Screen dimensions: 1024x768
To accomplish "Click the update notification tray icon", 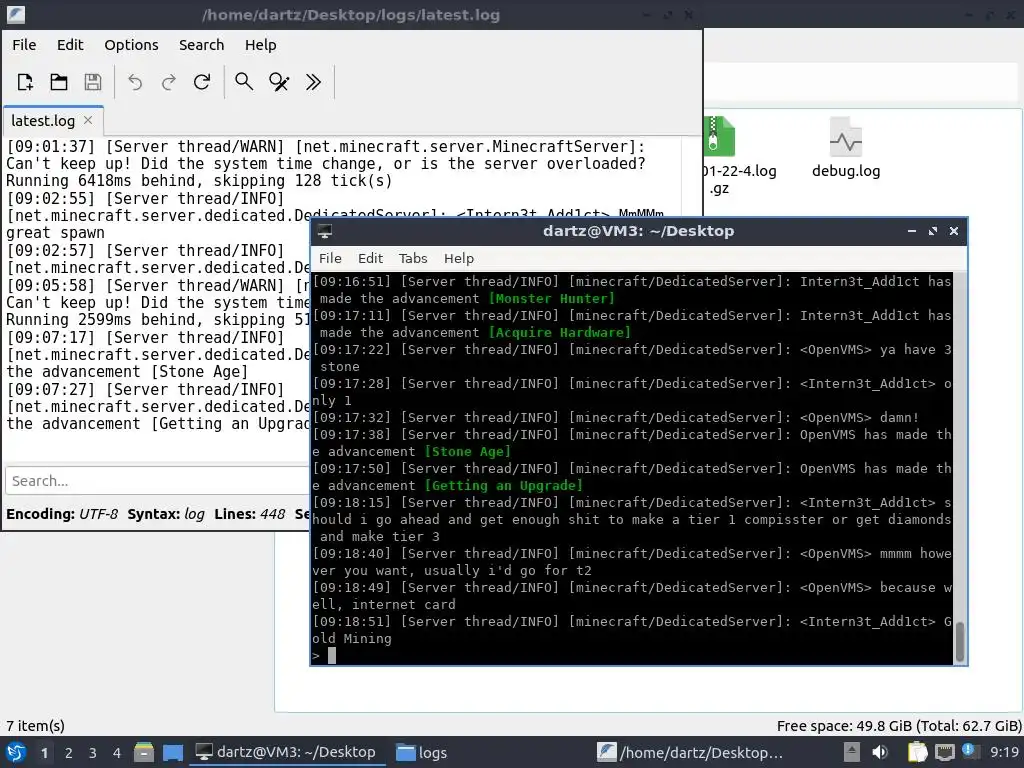I will tap(969, 752).
